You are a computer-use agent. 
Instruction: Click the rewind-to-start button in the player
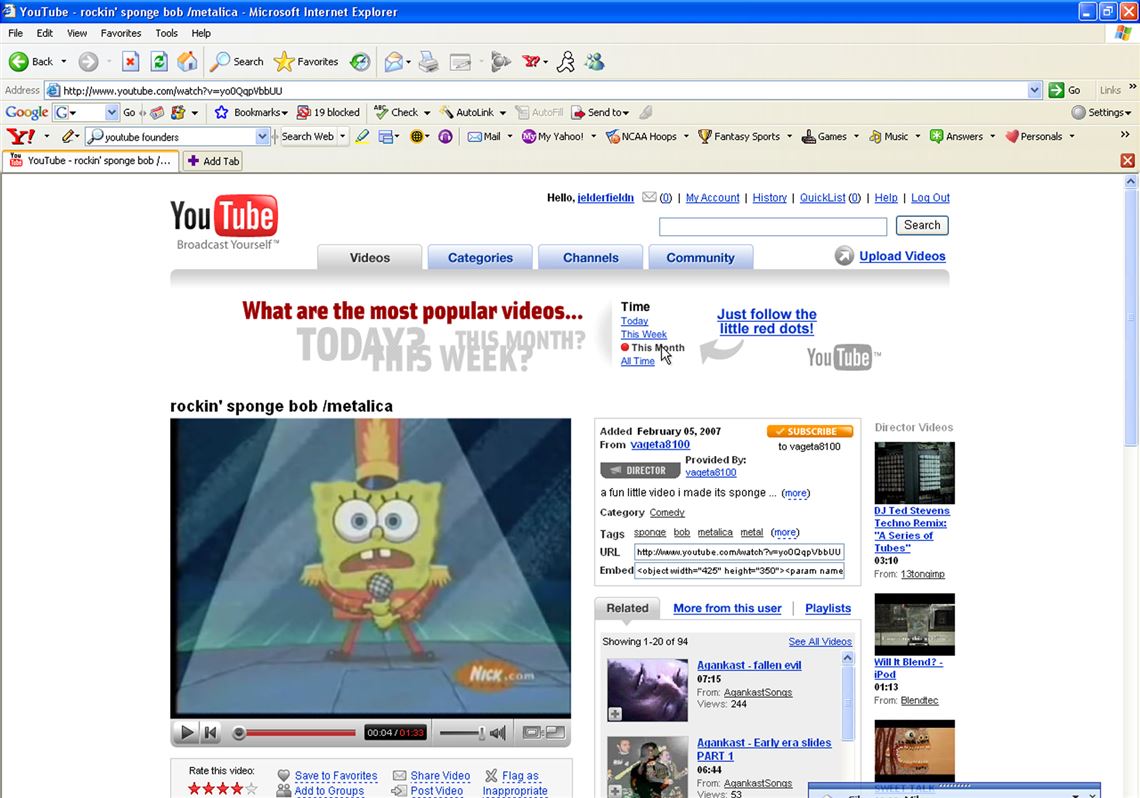click(x=211, y=733)
